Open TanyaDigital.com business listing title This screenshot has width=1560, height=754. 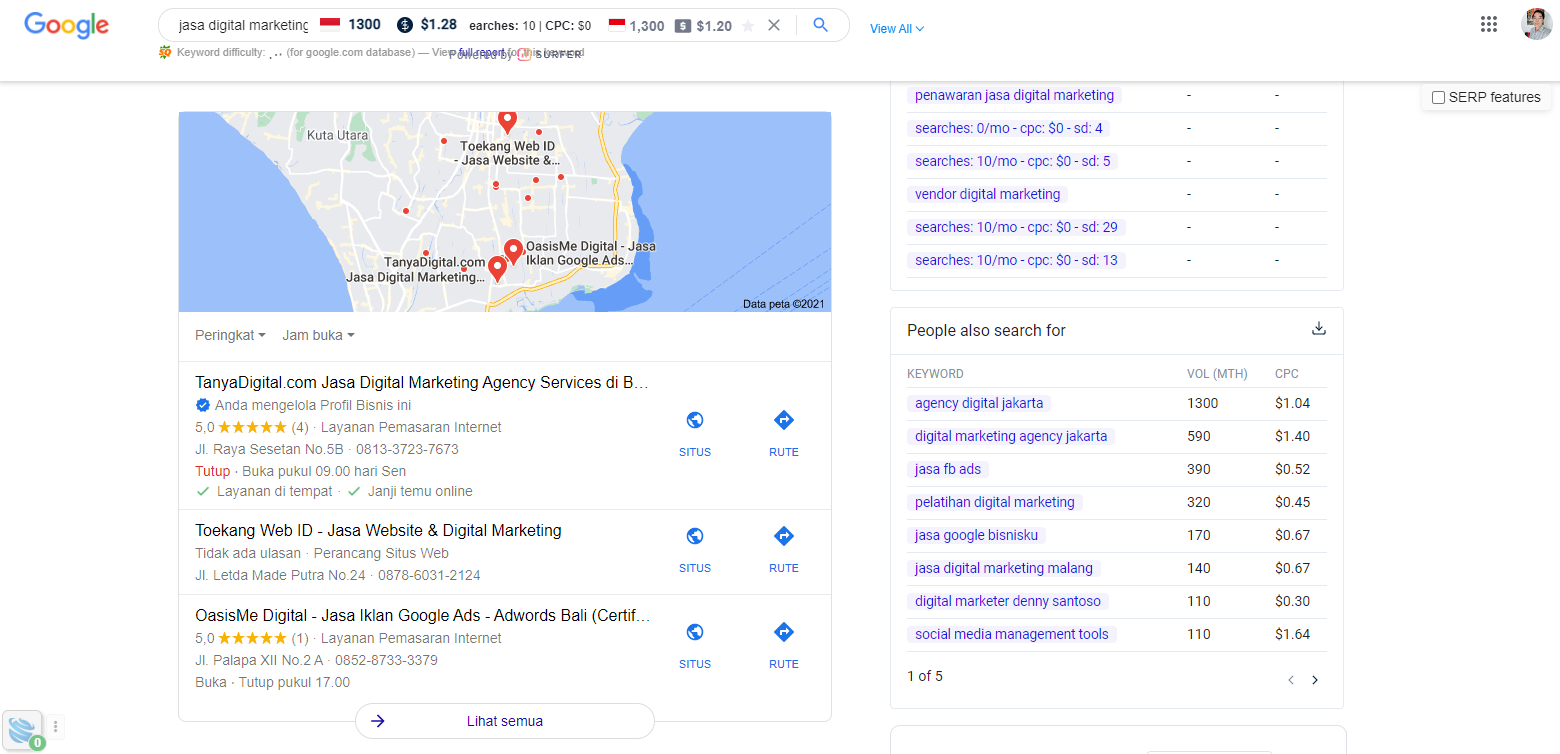pyautogui.click(x=423, y=382)
